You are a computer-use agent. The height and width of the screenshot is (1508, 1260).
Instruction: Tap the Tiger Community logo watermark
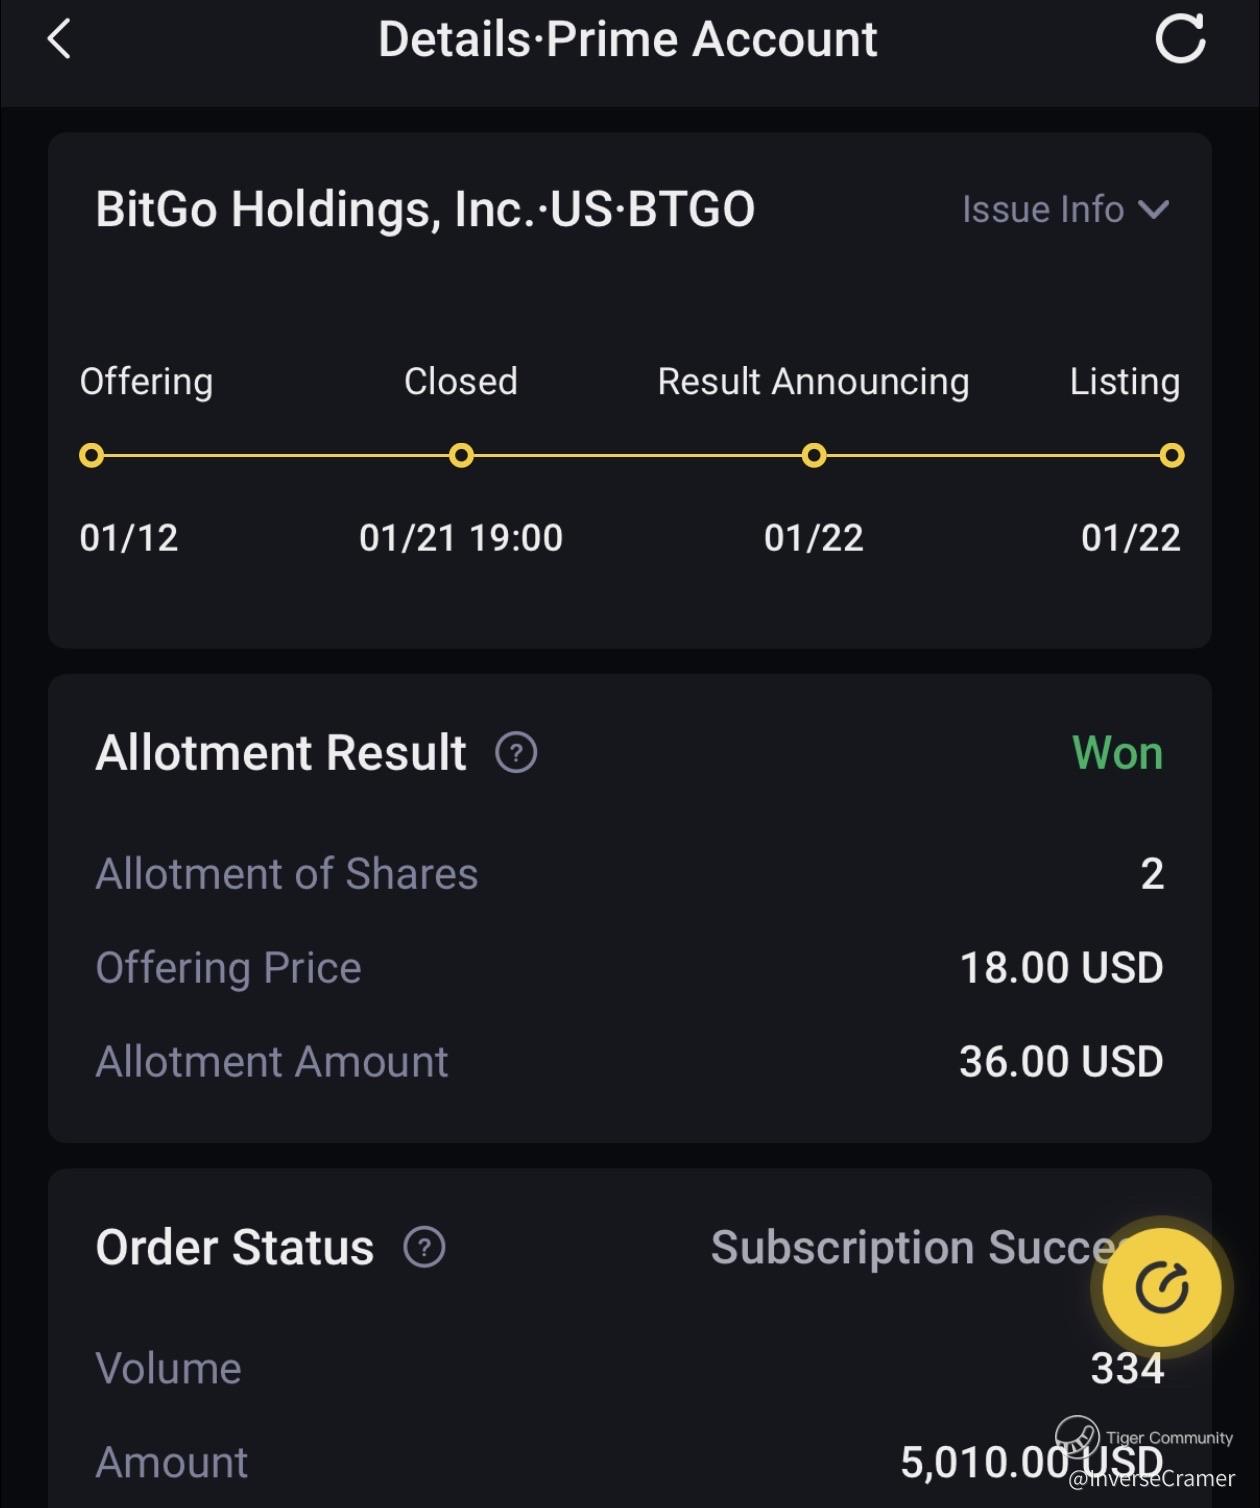click(1077, 1437)
